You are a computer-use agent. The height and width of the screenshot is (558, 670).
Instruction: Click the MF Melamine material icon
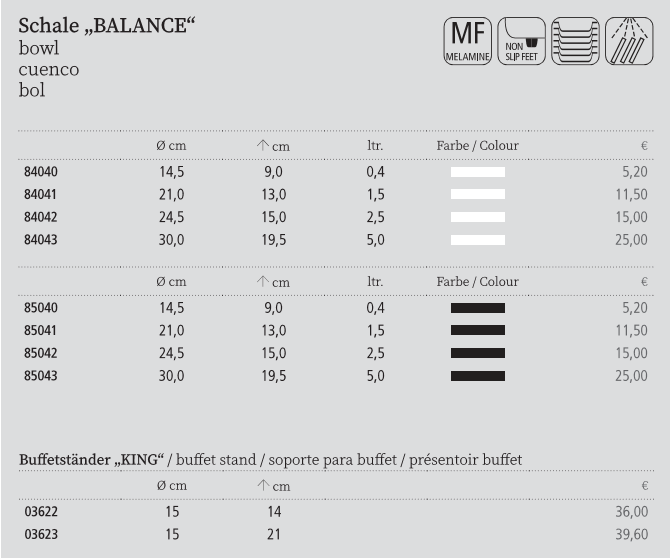pyautogui.click(x=468, y=43)
